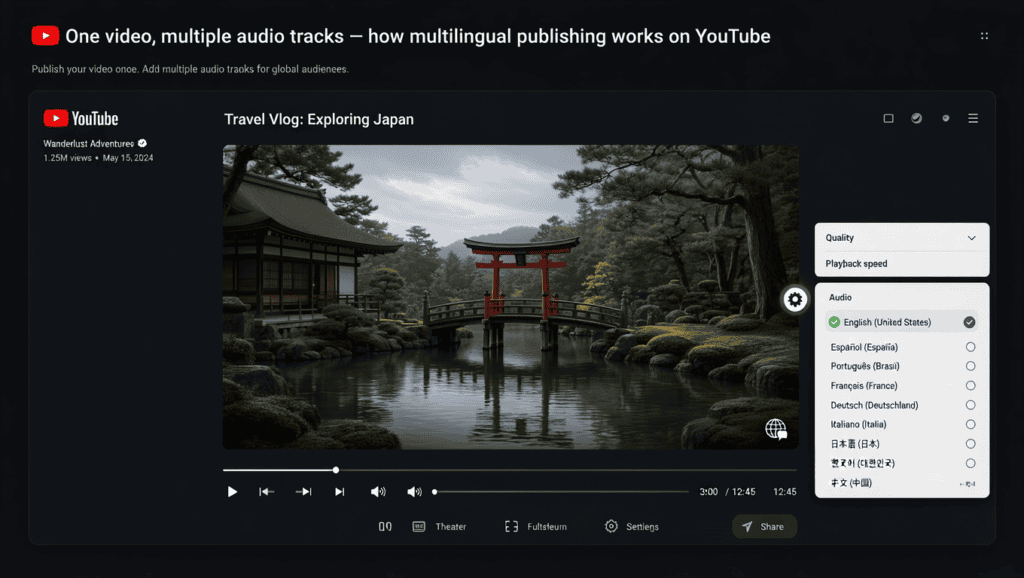Click the Japanese garden video frame
Viewport: 1024px width, 578px height.
click(x=510, y=297)
